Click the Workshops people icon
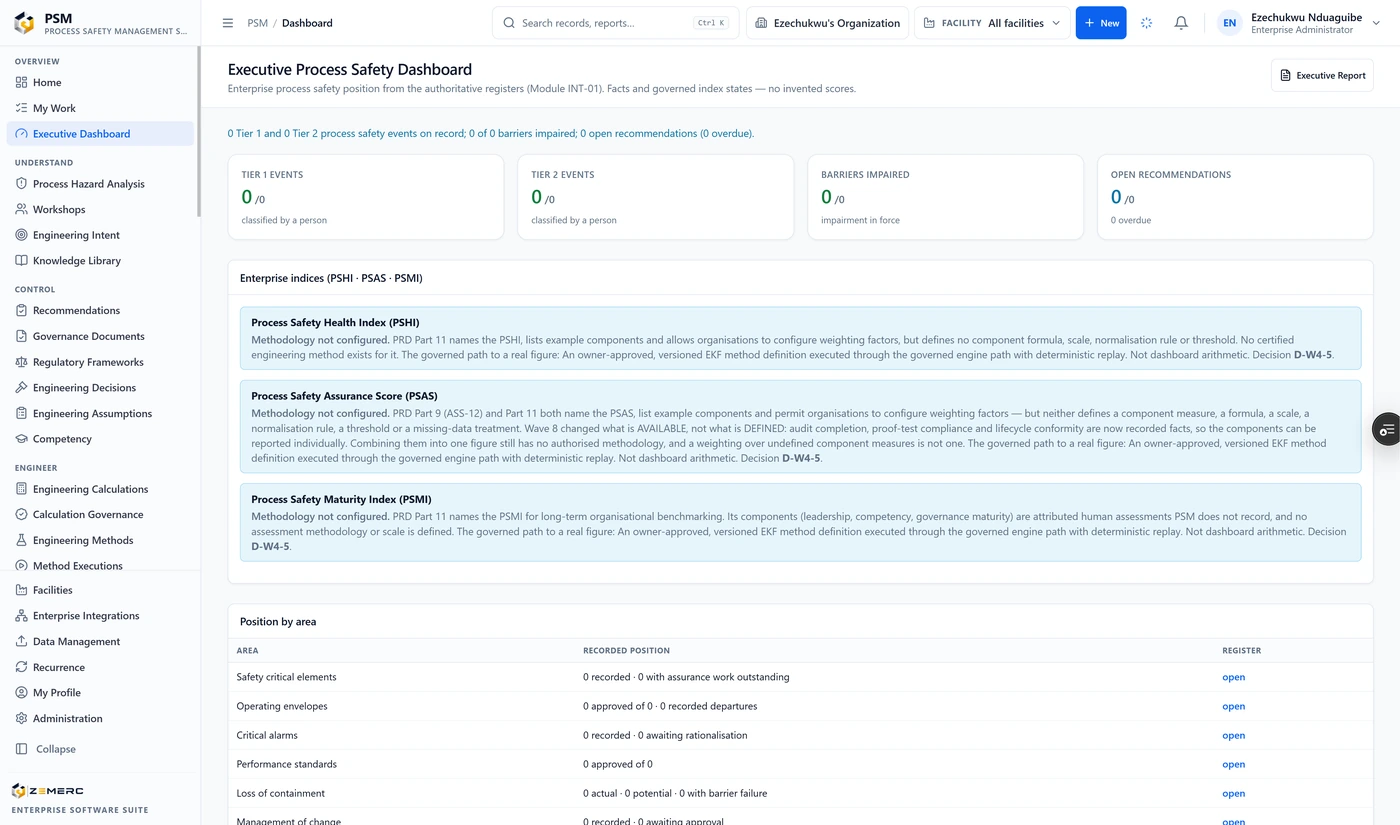This screenshot has height=825, width=1400. (21, 209)
